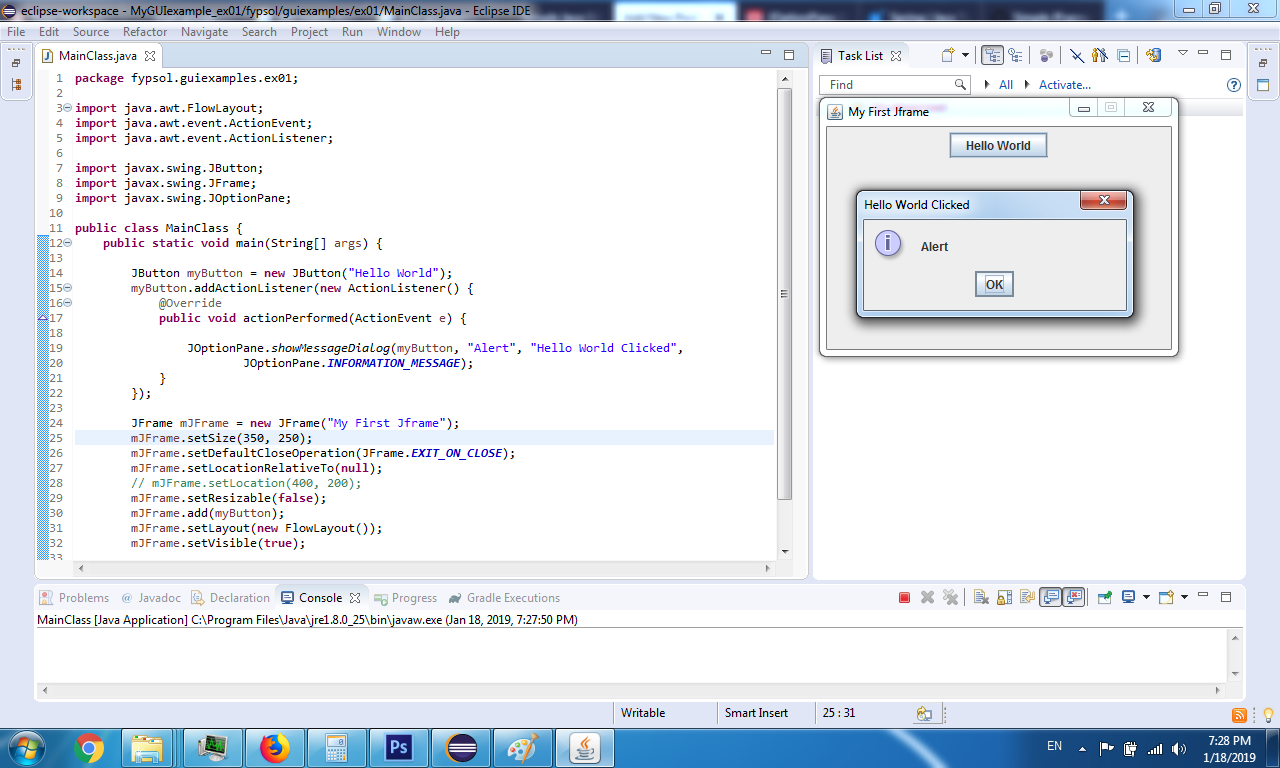
Task: Toggle Show Console When Standard Out Changes
Action: [x=1049, y=597]
